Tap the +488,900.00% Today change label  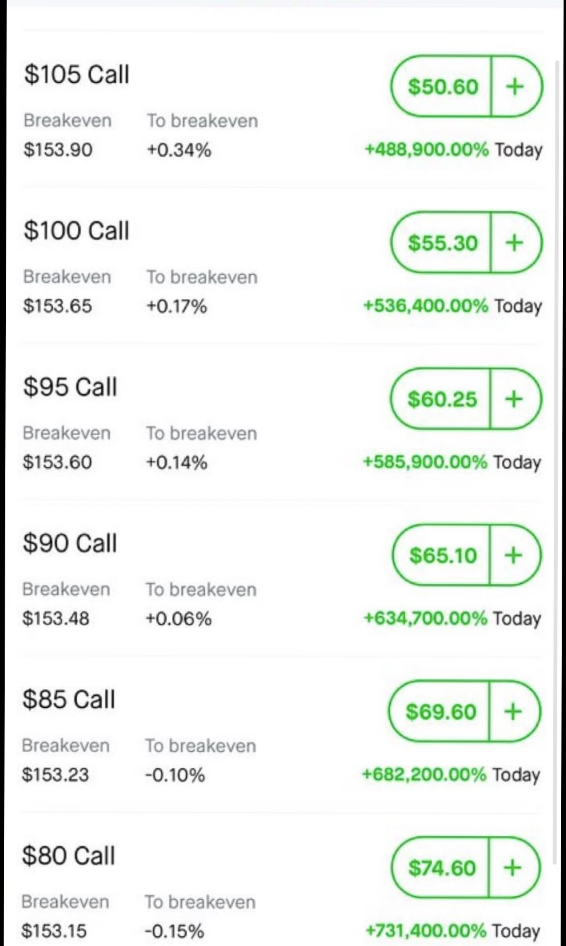(x=453, y=150)
